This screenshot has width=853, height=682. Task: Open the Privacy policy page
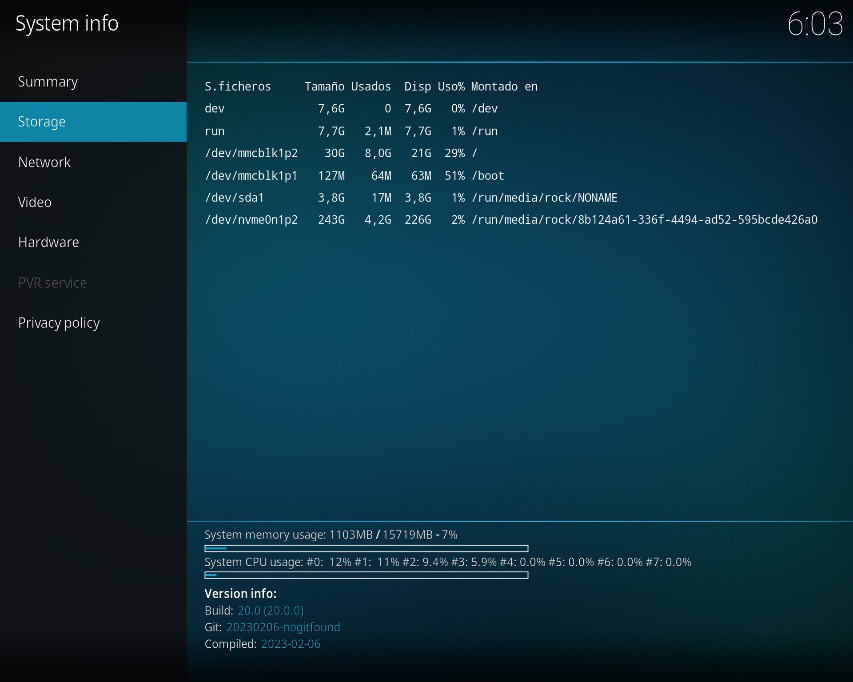[93, 323]
